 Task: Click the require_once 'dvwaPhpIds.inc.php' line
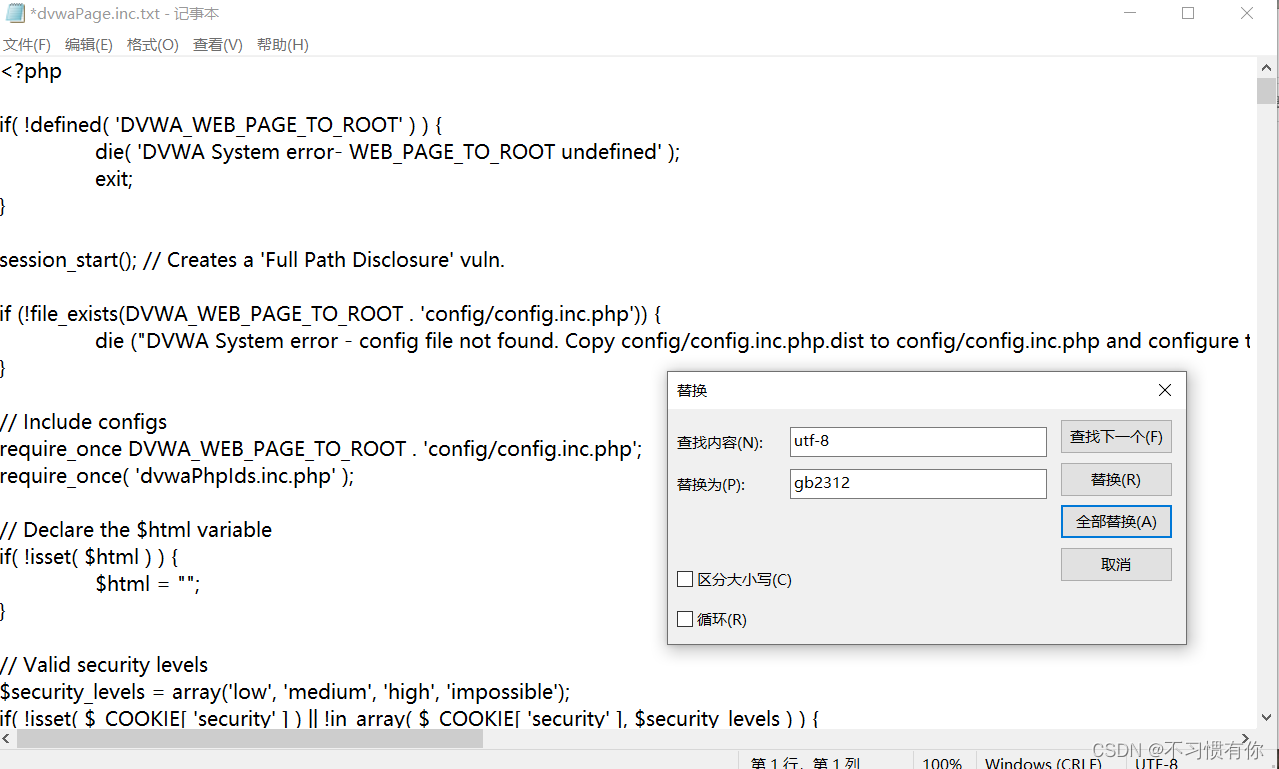click(177, 476)
